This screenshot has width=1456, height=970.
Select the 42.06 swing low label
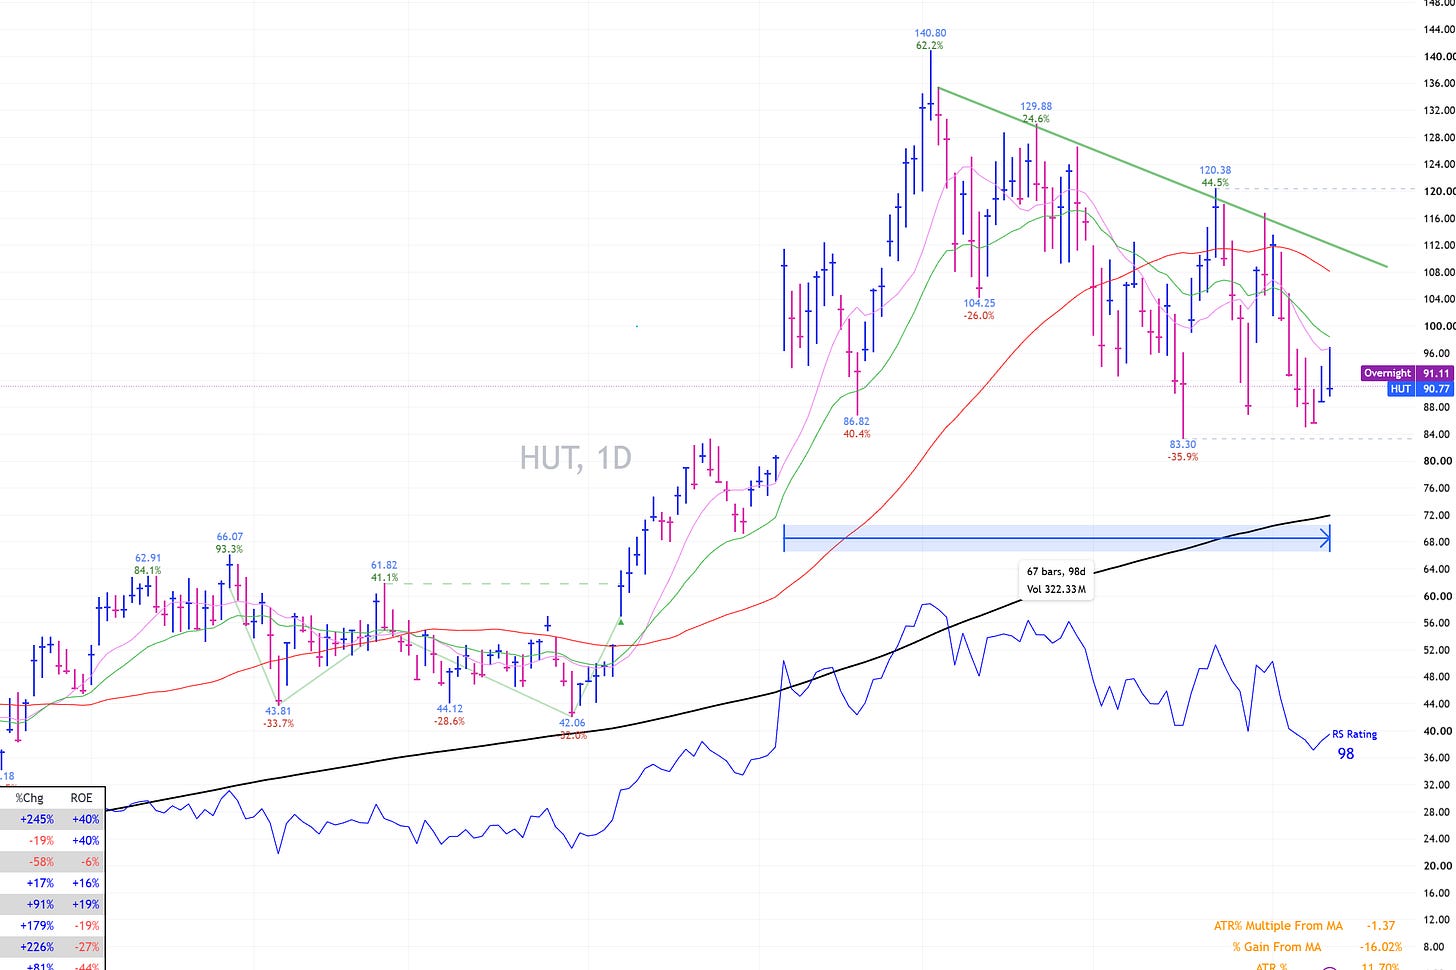(x=572, y=723)
